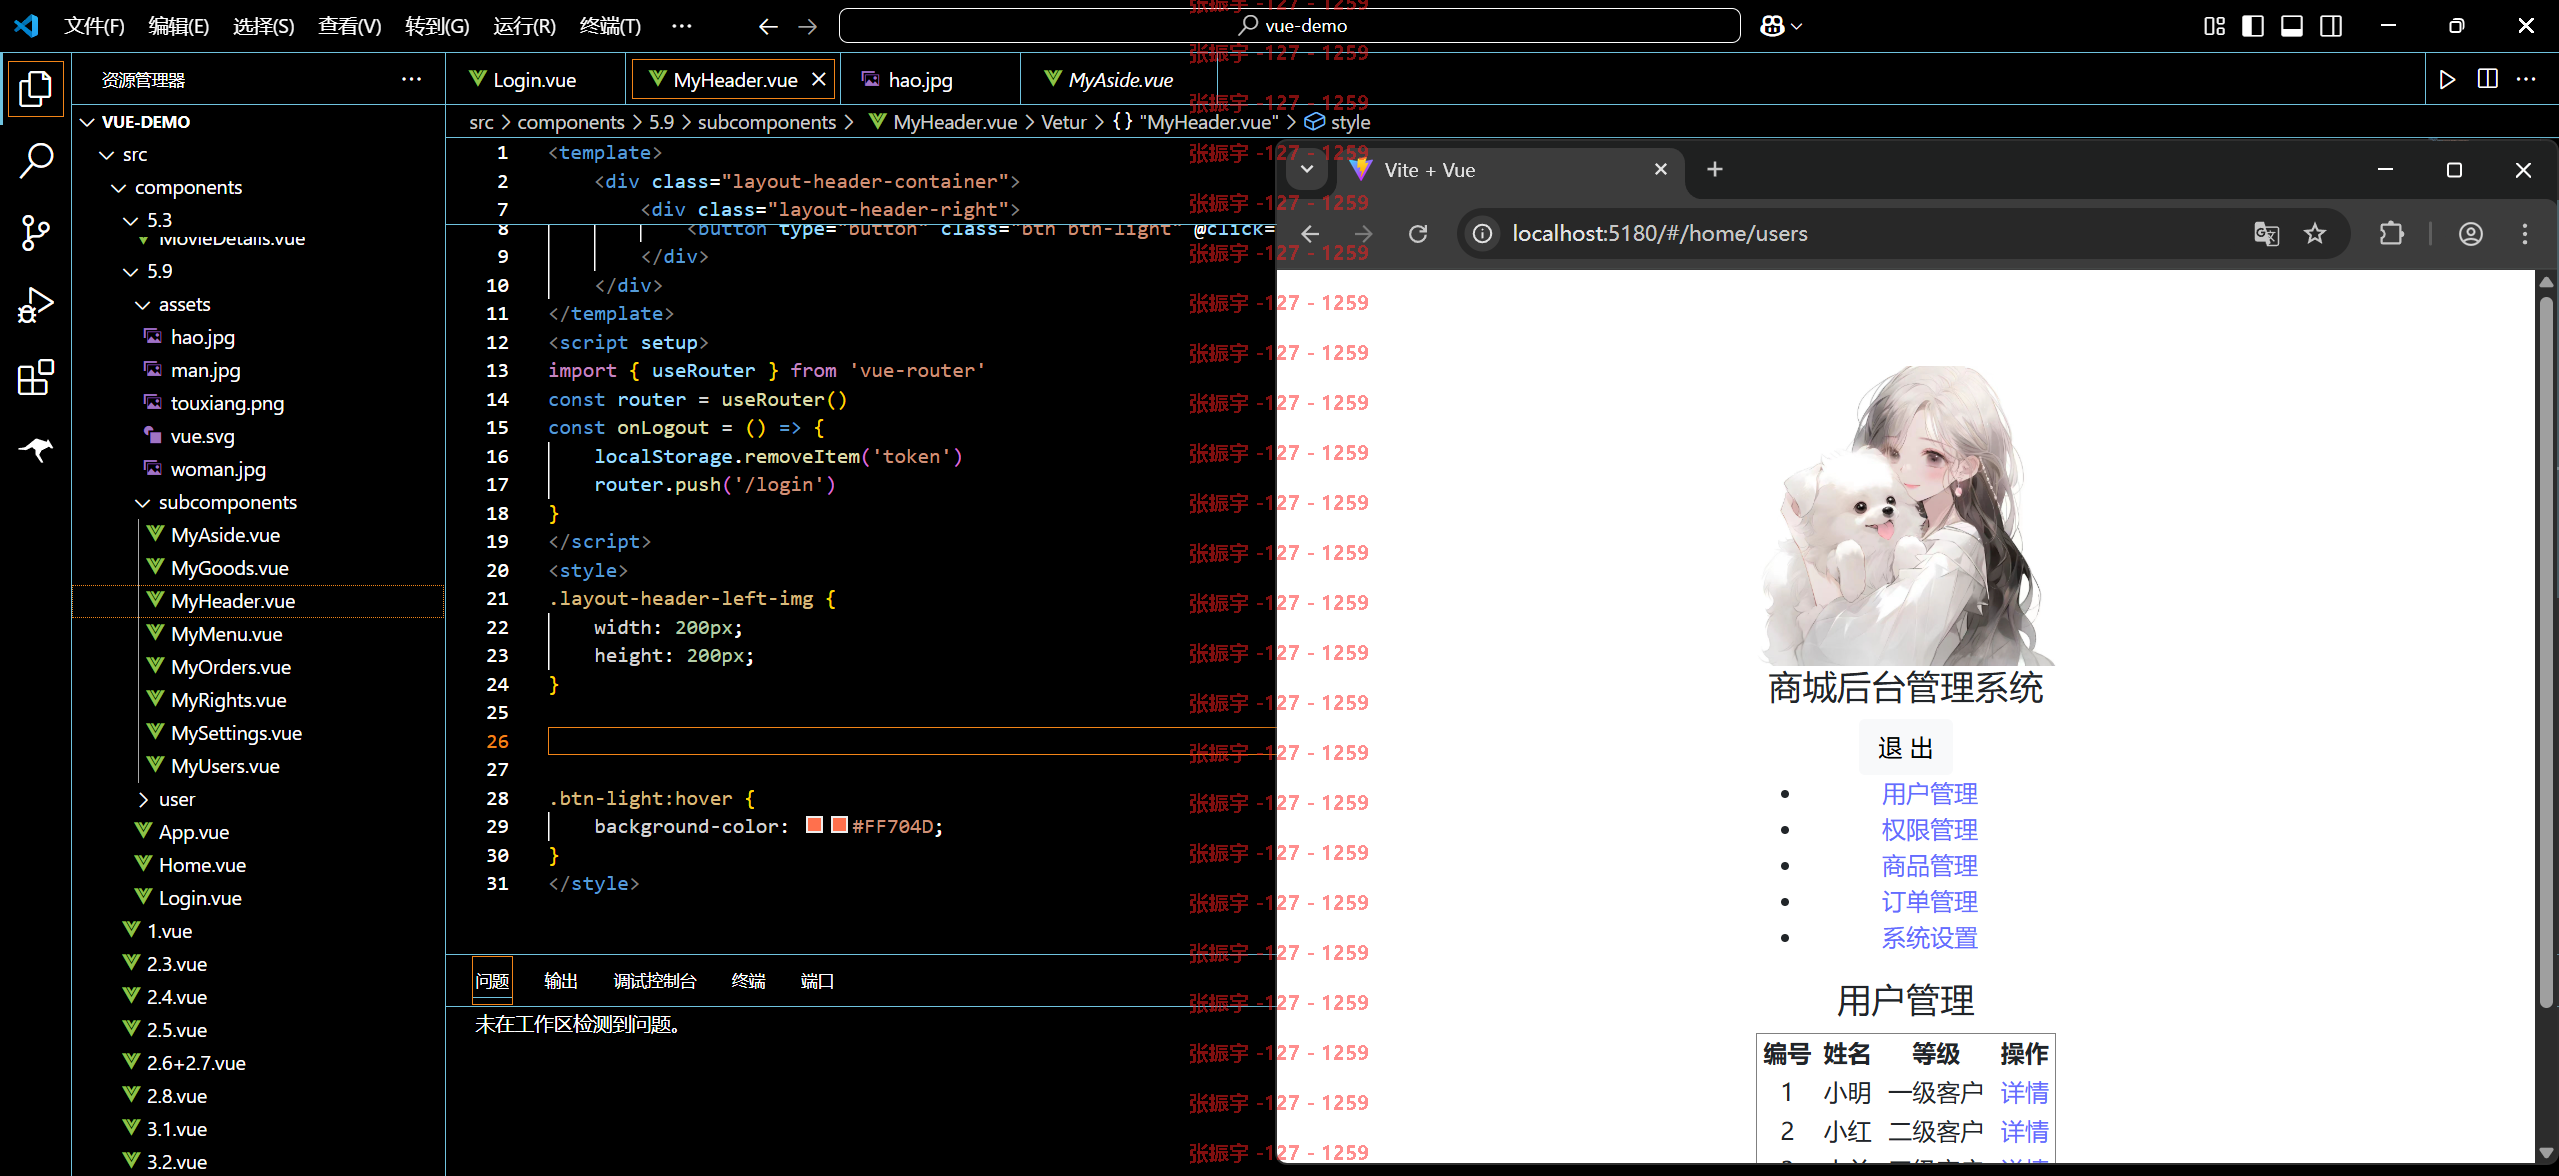Open the browser tab search dropdown
The width and height of the screenshot is (2559, 1176).
coord(1307,170)
